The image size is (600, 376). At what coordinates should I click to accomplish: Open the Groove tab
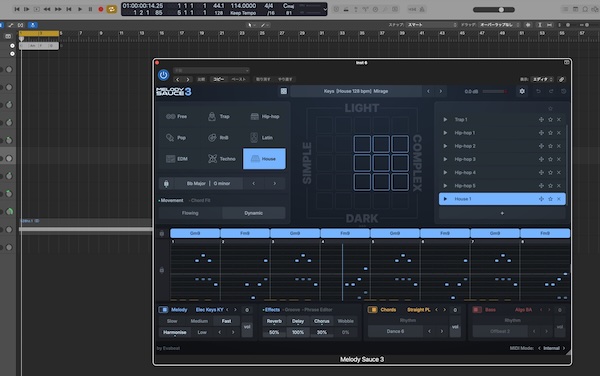click(x=291, y=310)
